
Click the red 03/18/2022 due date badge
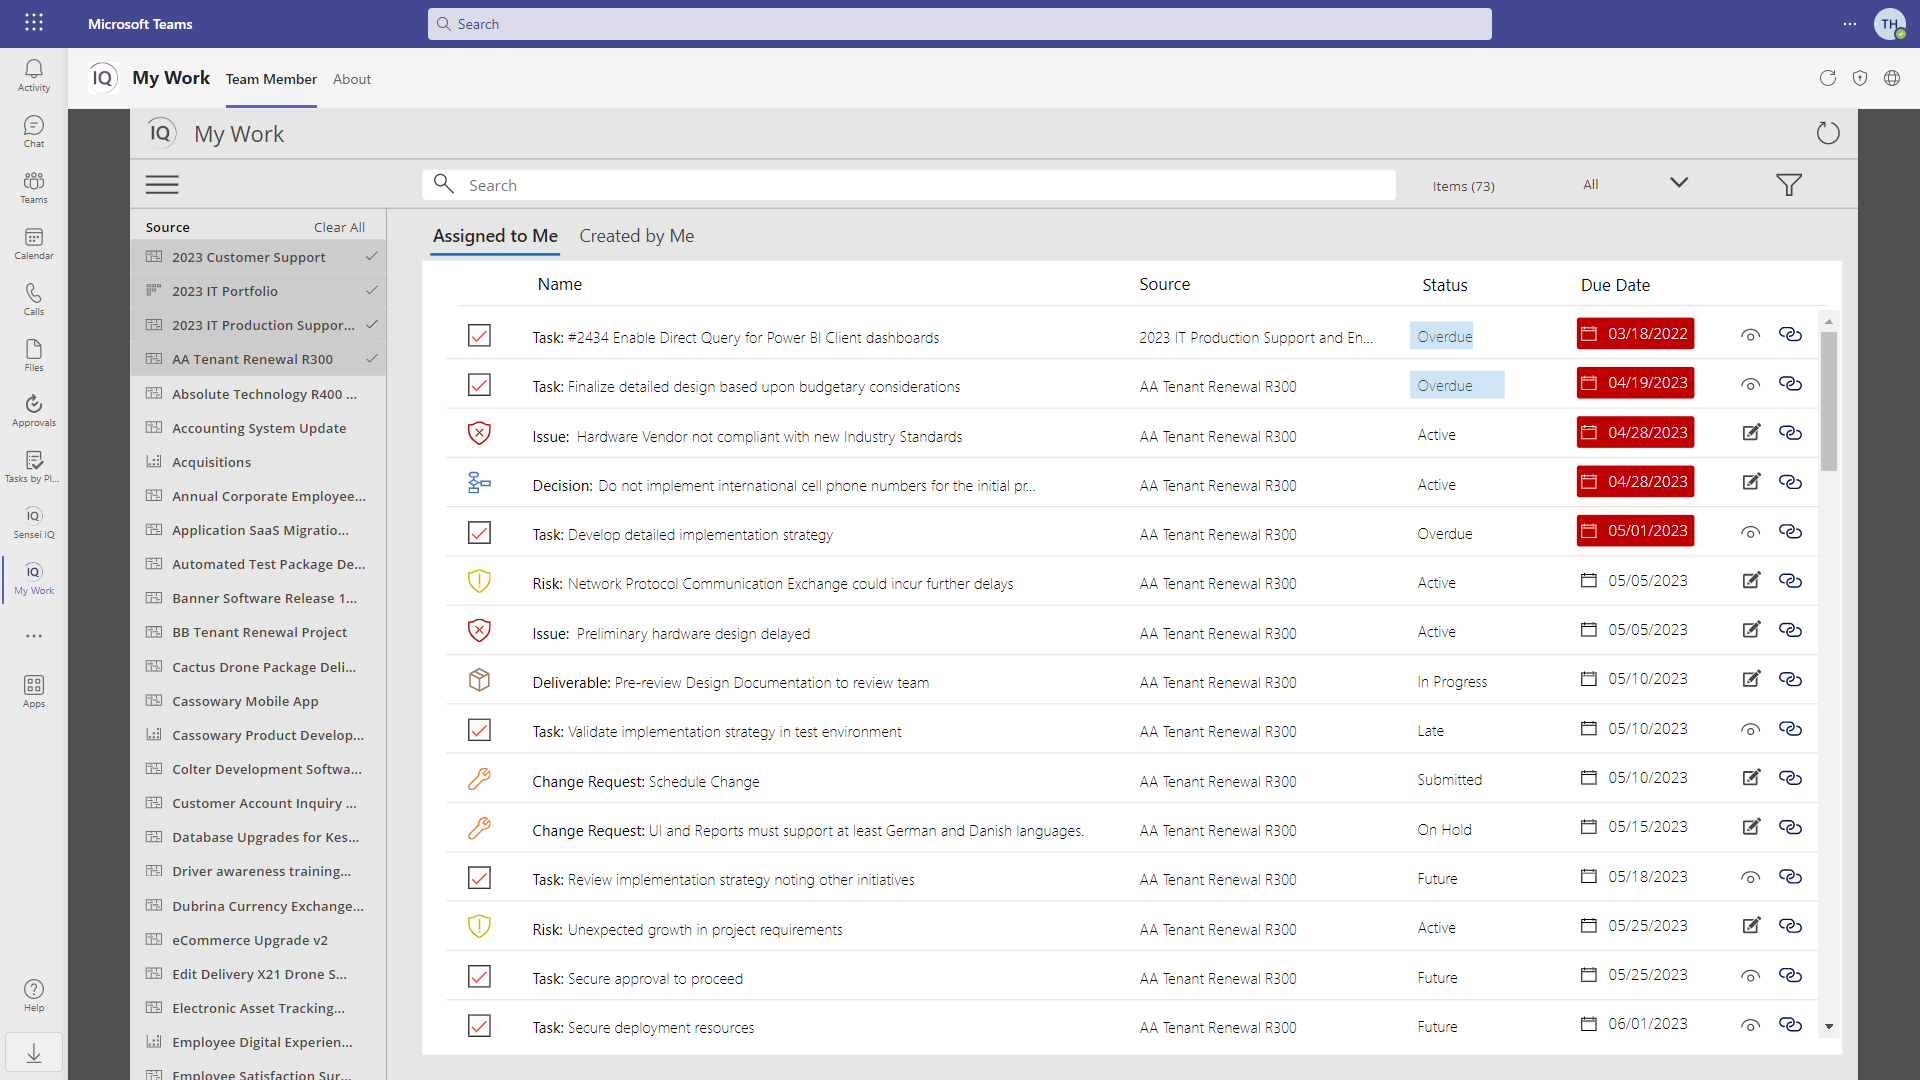(1635, 334)
